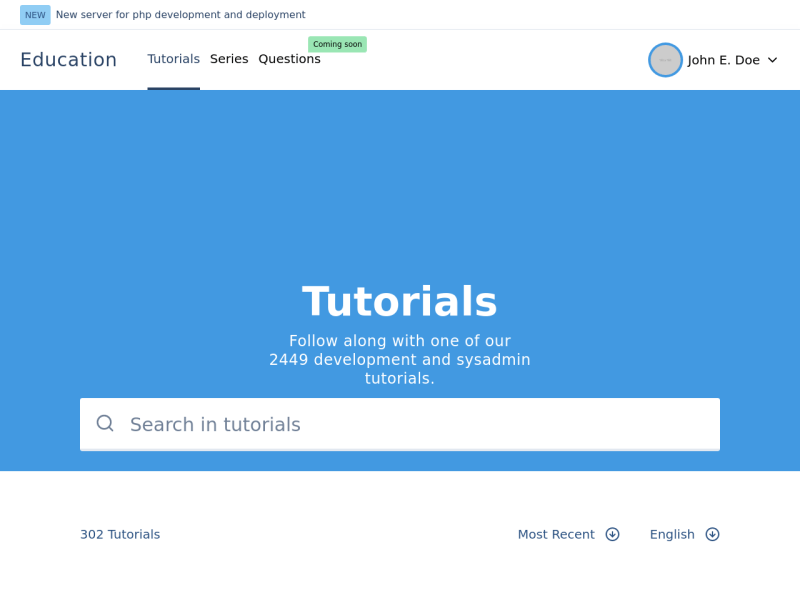Switch to the Questions tab

289,59
